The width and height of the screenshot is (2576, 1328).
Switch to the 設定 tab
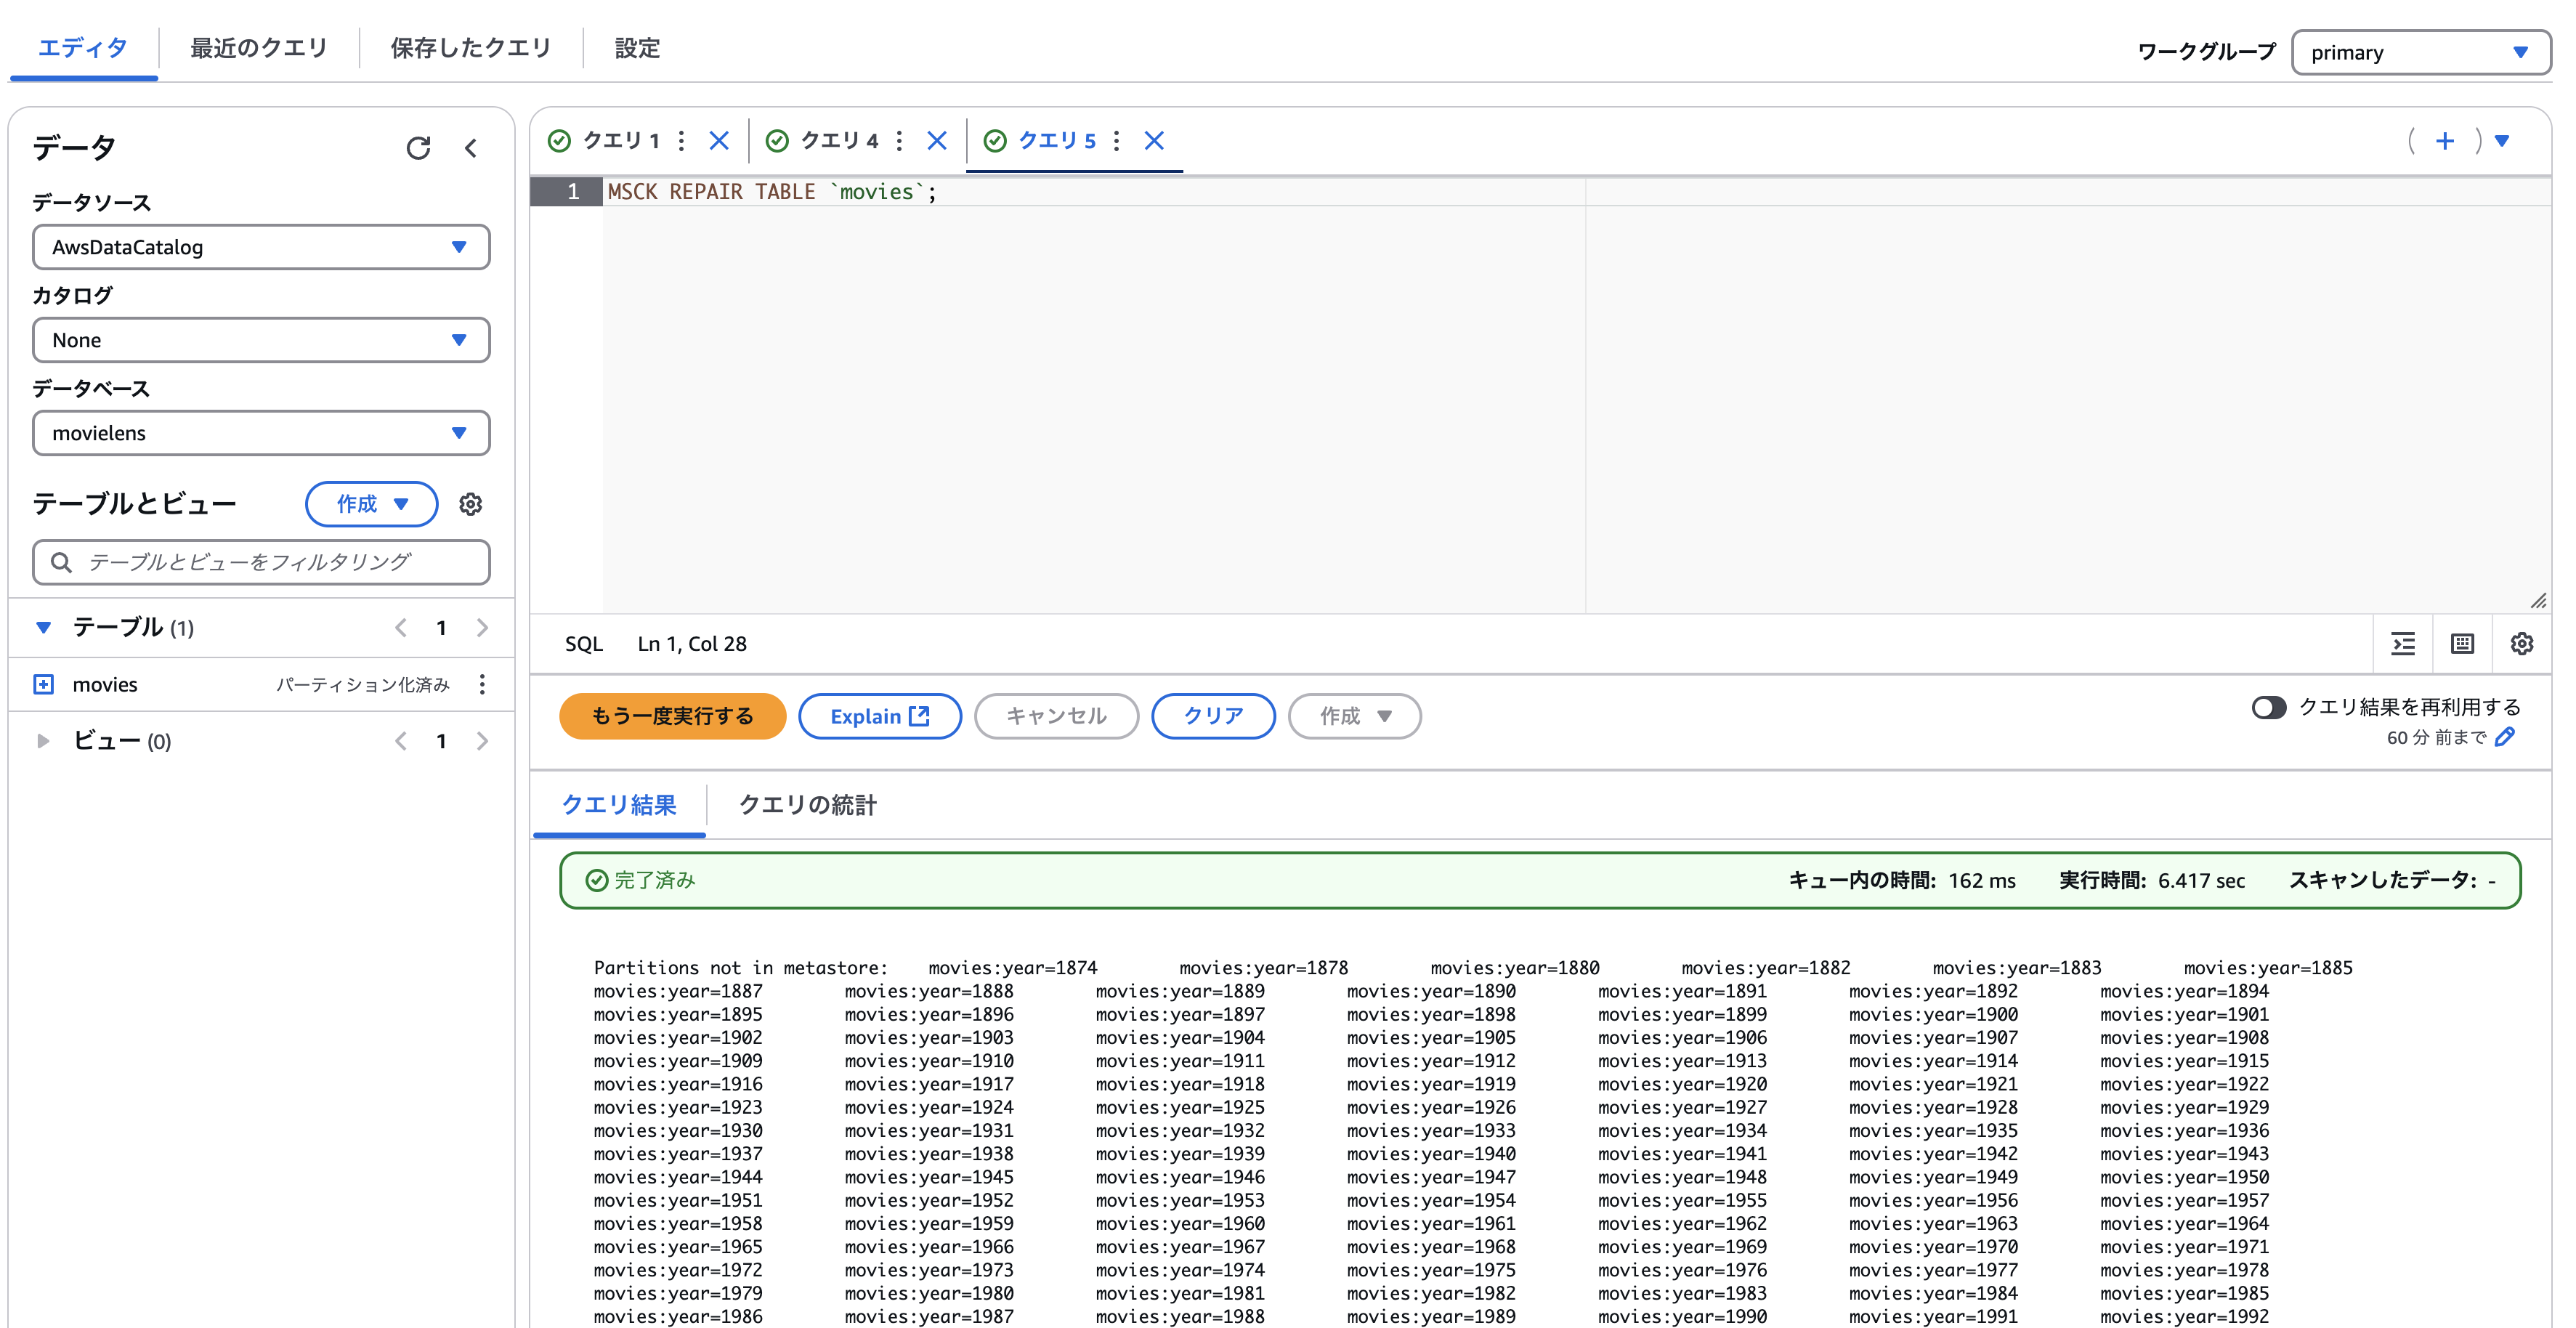tap(637, 48)
